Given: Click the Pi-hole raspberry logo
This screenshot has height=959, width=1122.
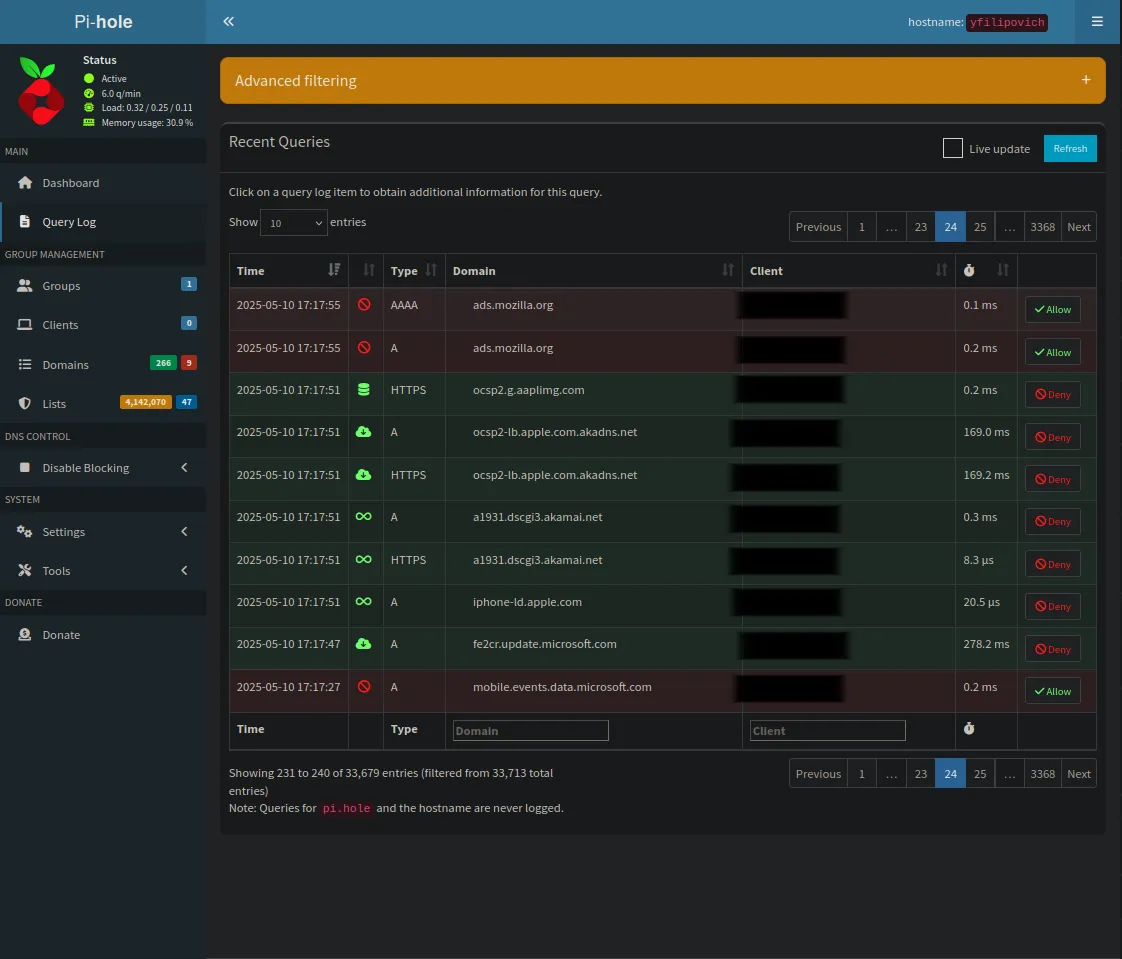Looking at the screenshot, I should (x=40, y=91).
